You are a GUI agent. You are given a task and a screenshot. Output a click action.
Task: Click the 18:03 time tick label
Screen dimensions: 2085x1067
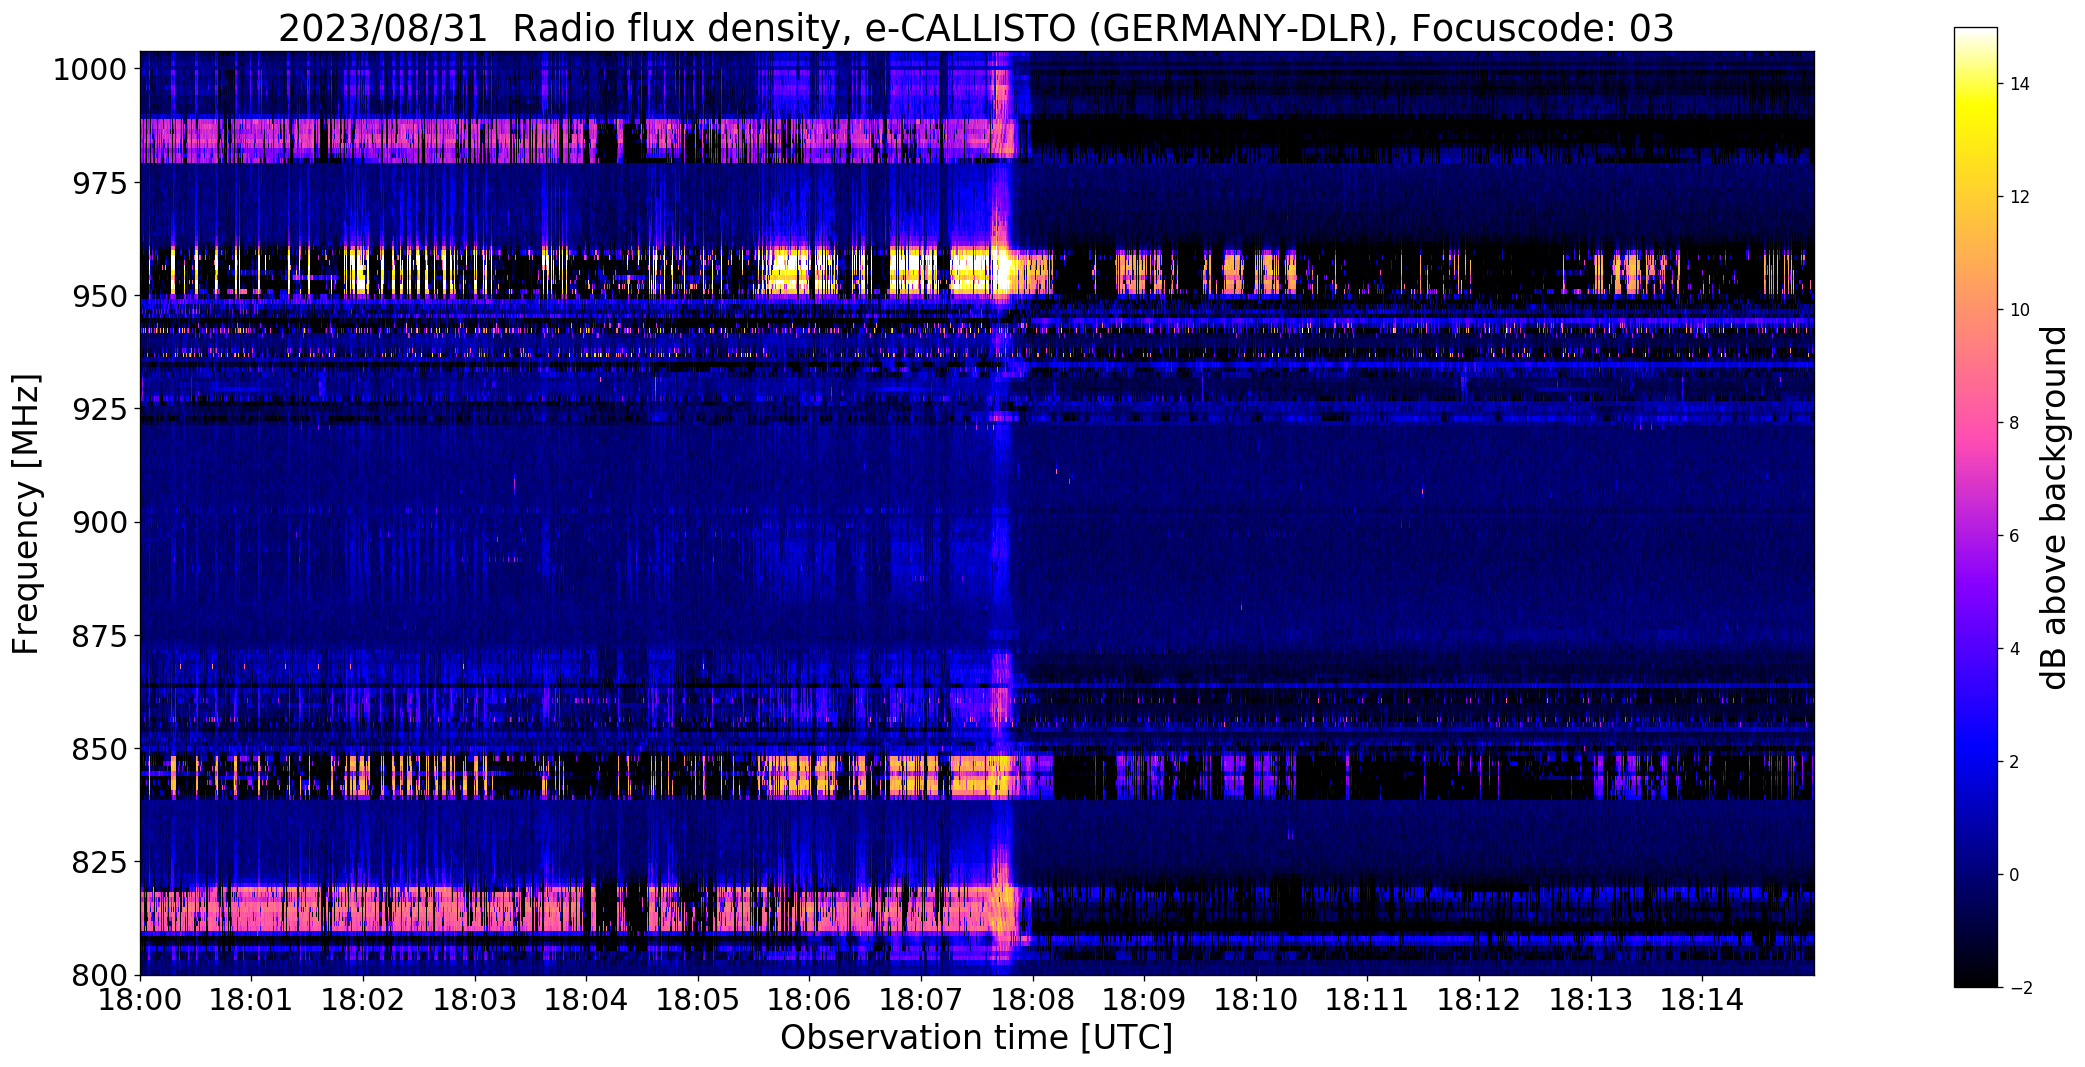[x=475, y=1000]
